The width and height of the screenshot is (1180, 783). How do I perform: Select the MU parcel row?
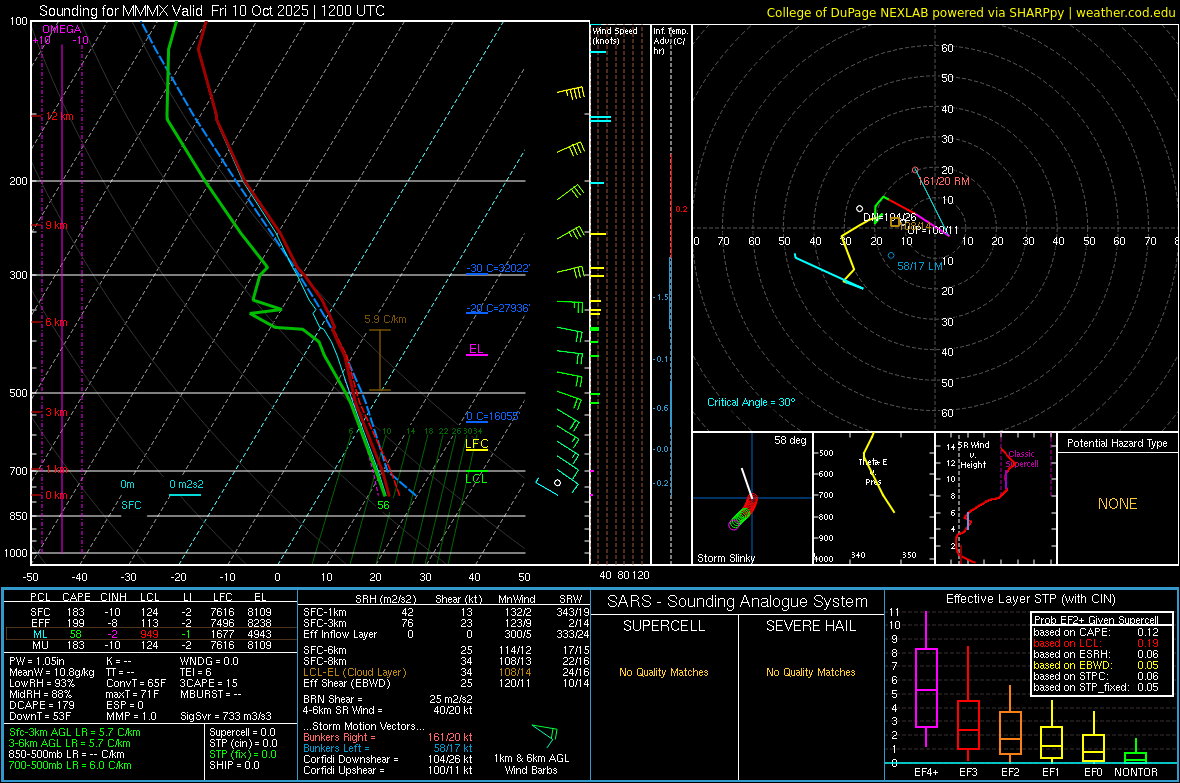151,645
